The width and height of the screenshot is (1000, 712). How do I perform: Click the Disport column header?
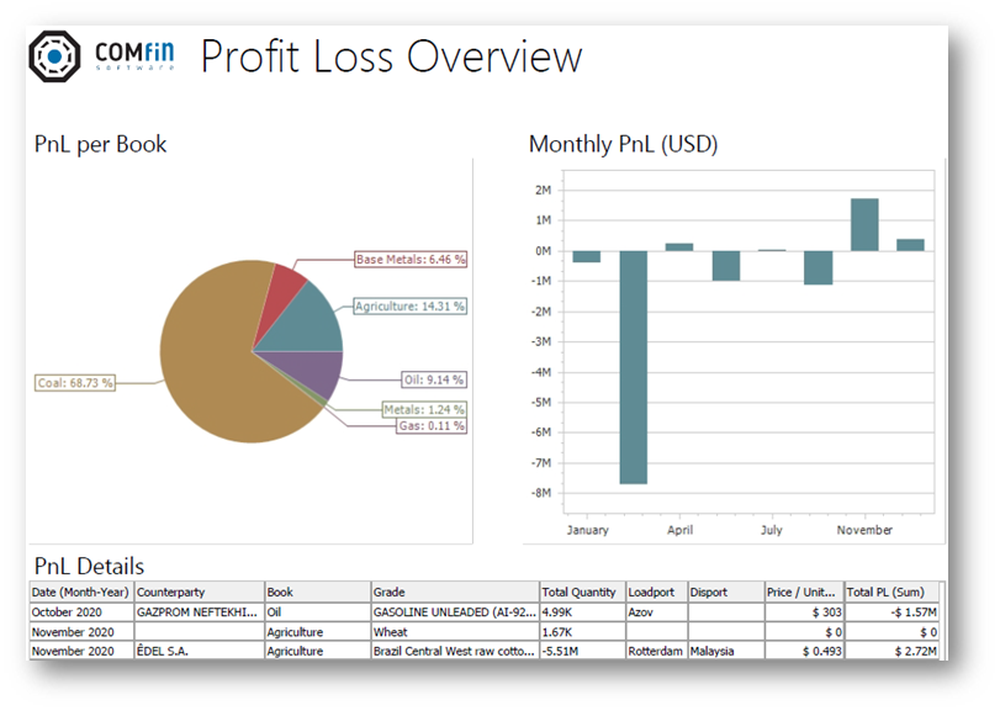pos(726,592)
